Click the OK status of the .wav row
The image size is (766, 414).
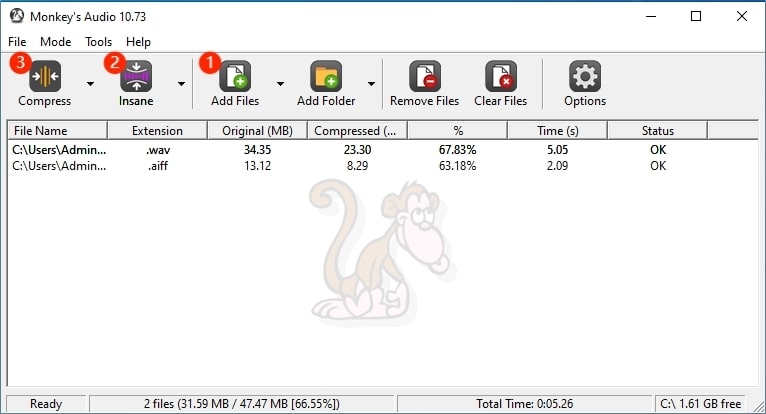(x=658, y=150)
